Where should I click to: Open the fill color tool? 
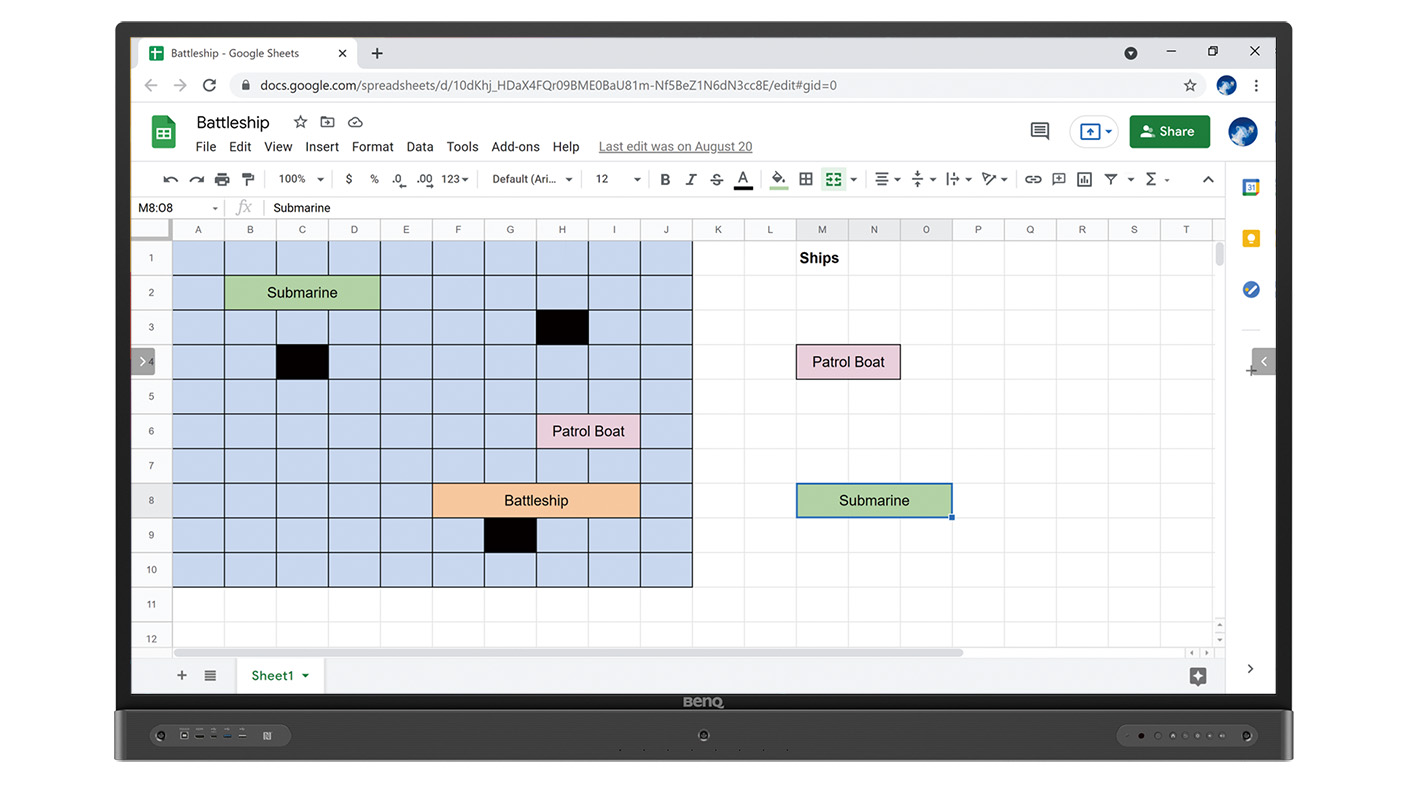click(x=779, y=179)
